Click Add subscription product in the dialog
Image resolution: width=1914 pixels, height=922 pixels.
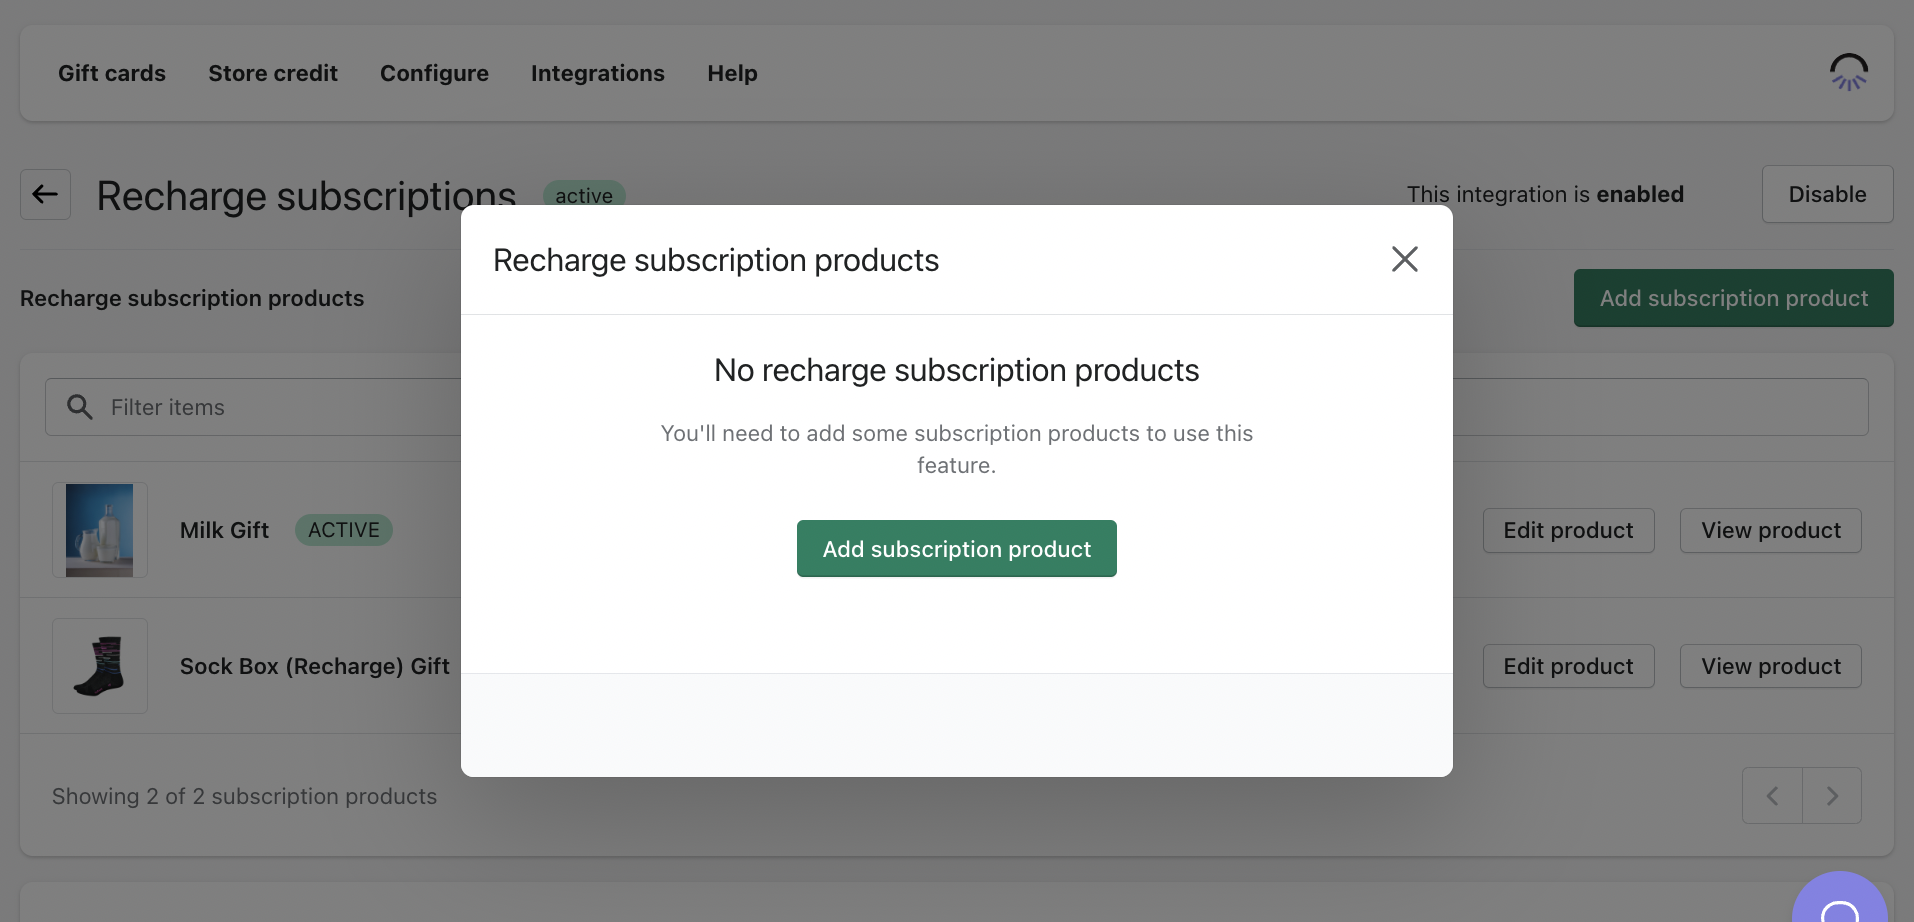pyautogui.click(x=957, y=549)
